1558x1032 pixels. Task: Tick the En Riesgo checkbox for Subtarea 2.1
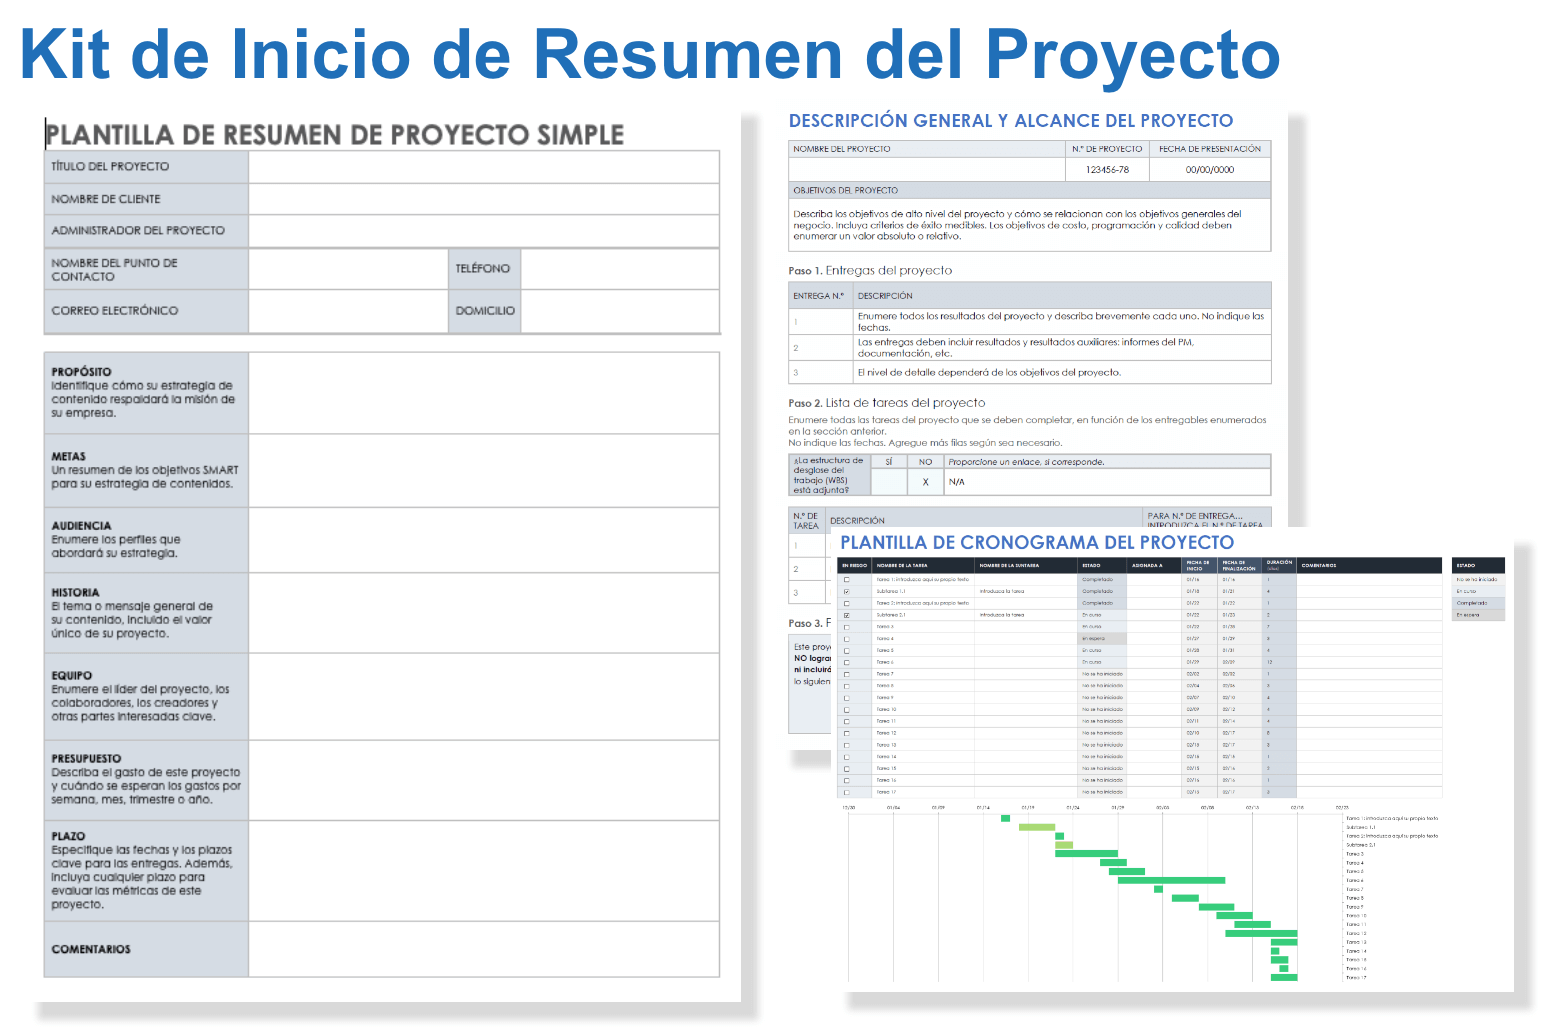[x=846, y=615]
